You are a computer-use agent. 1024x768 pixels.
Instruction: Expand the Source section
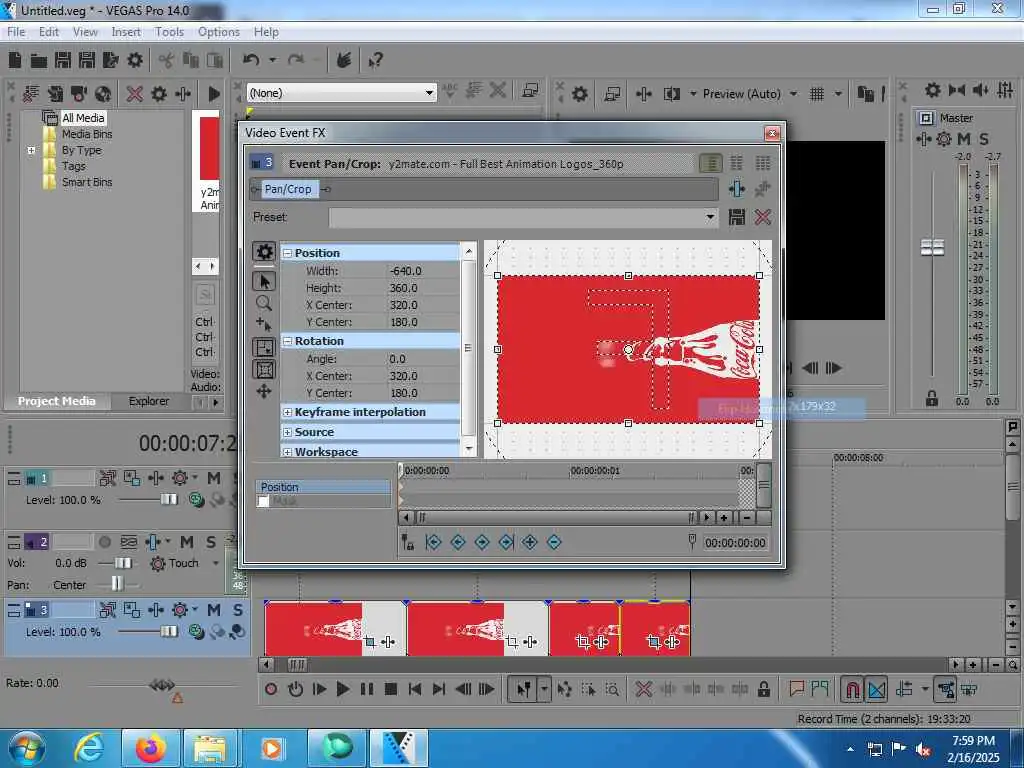click(x=287, y=432)
